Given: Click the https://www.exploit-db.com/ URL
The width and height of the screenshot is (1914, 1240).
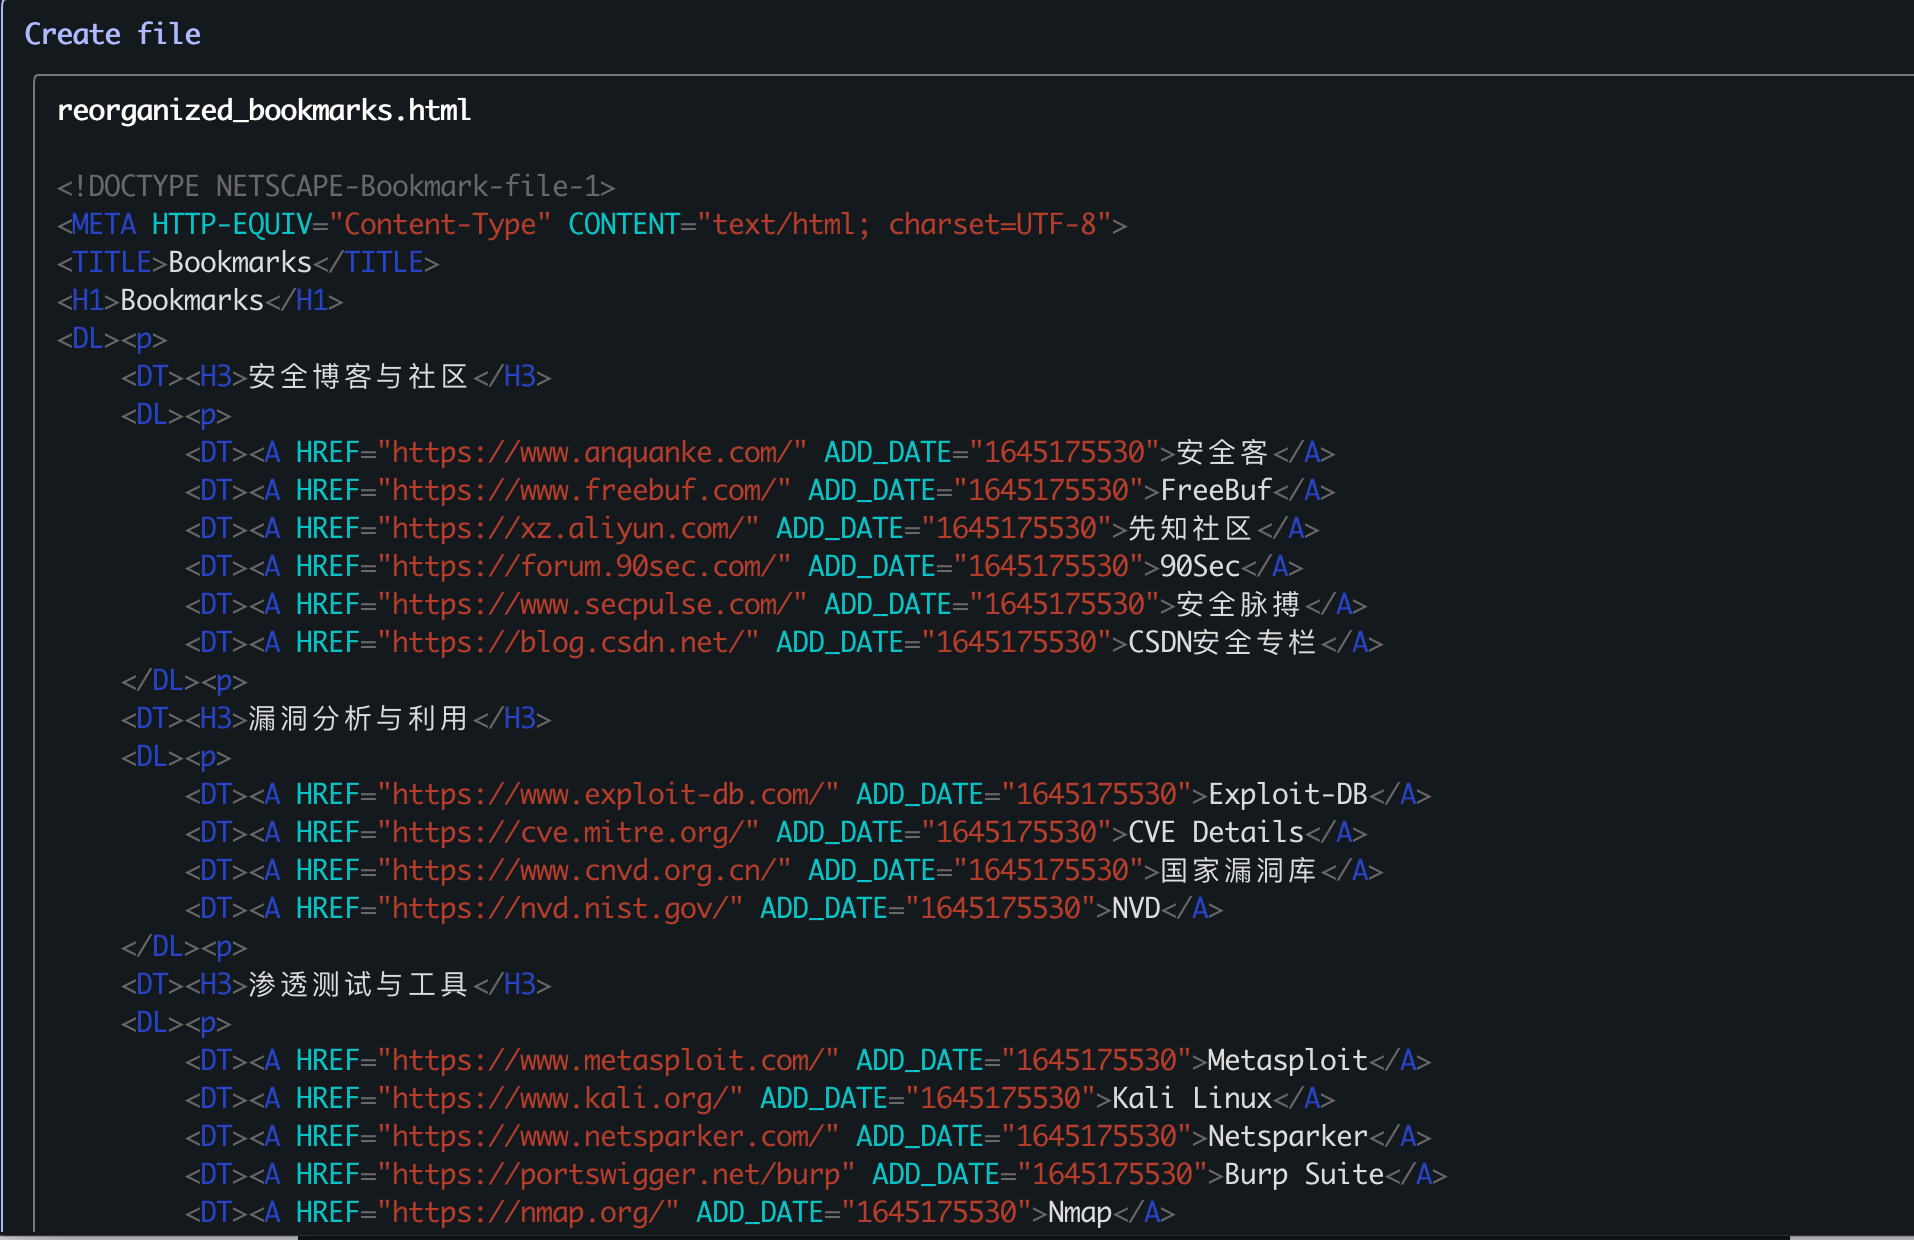Looking at the screenshot, I should (x=608, y=794).
